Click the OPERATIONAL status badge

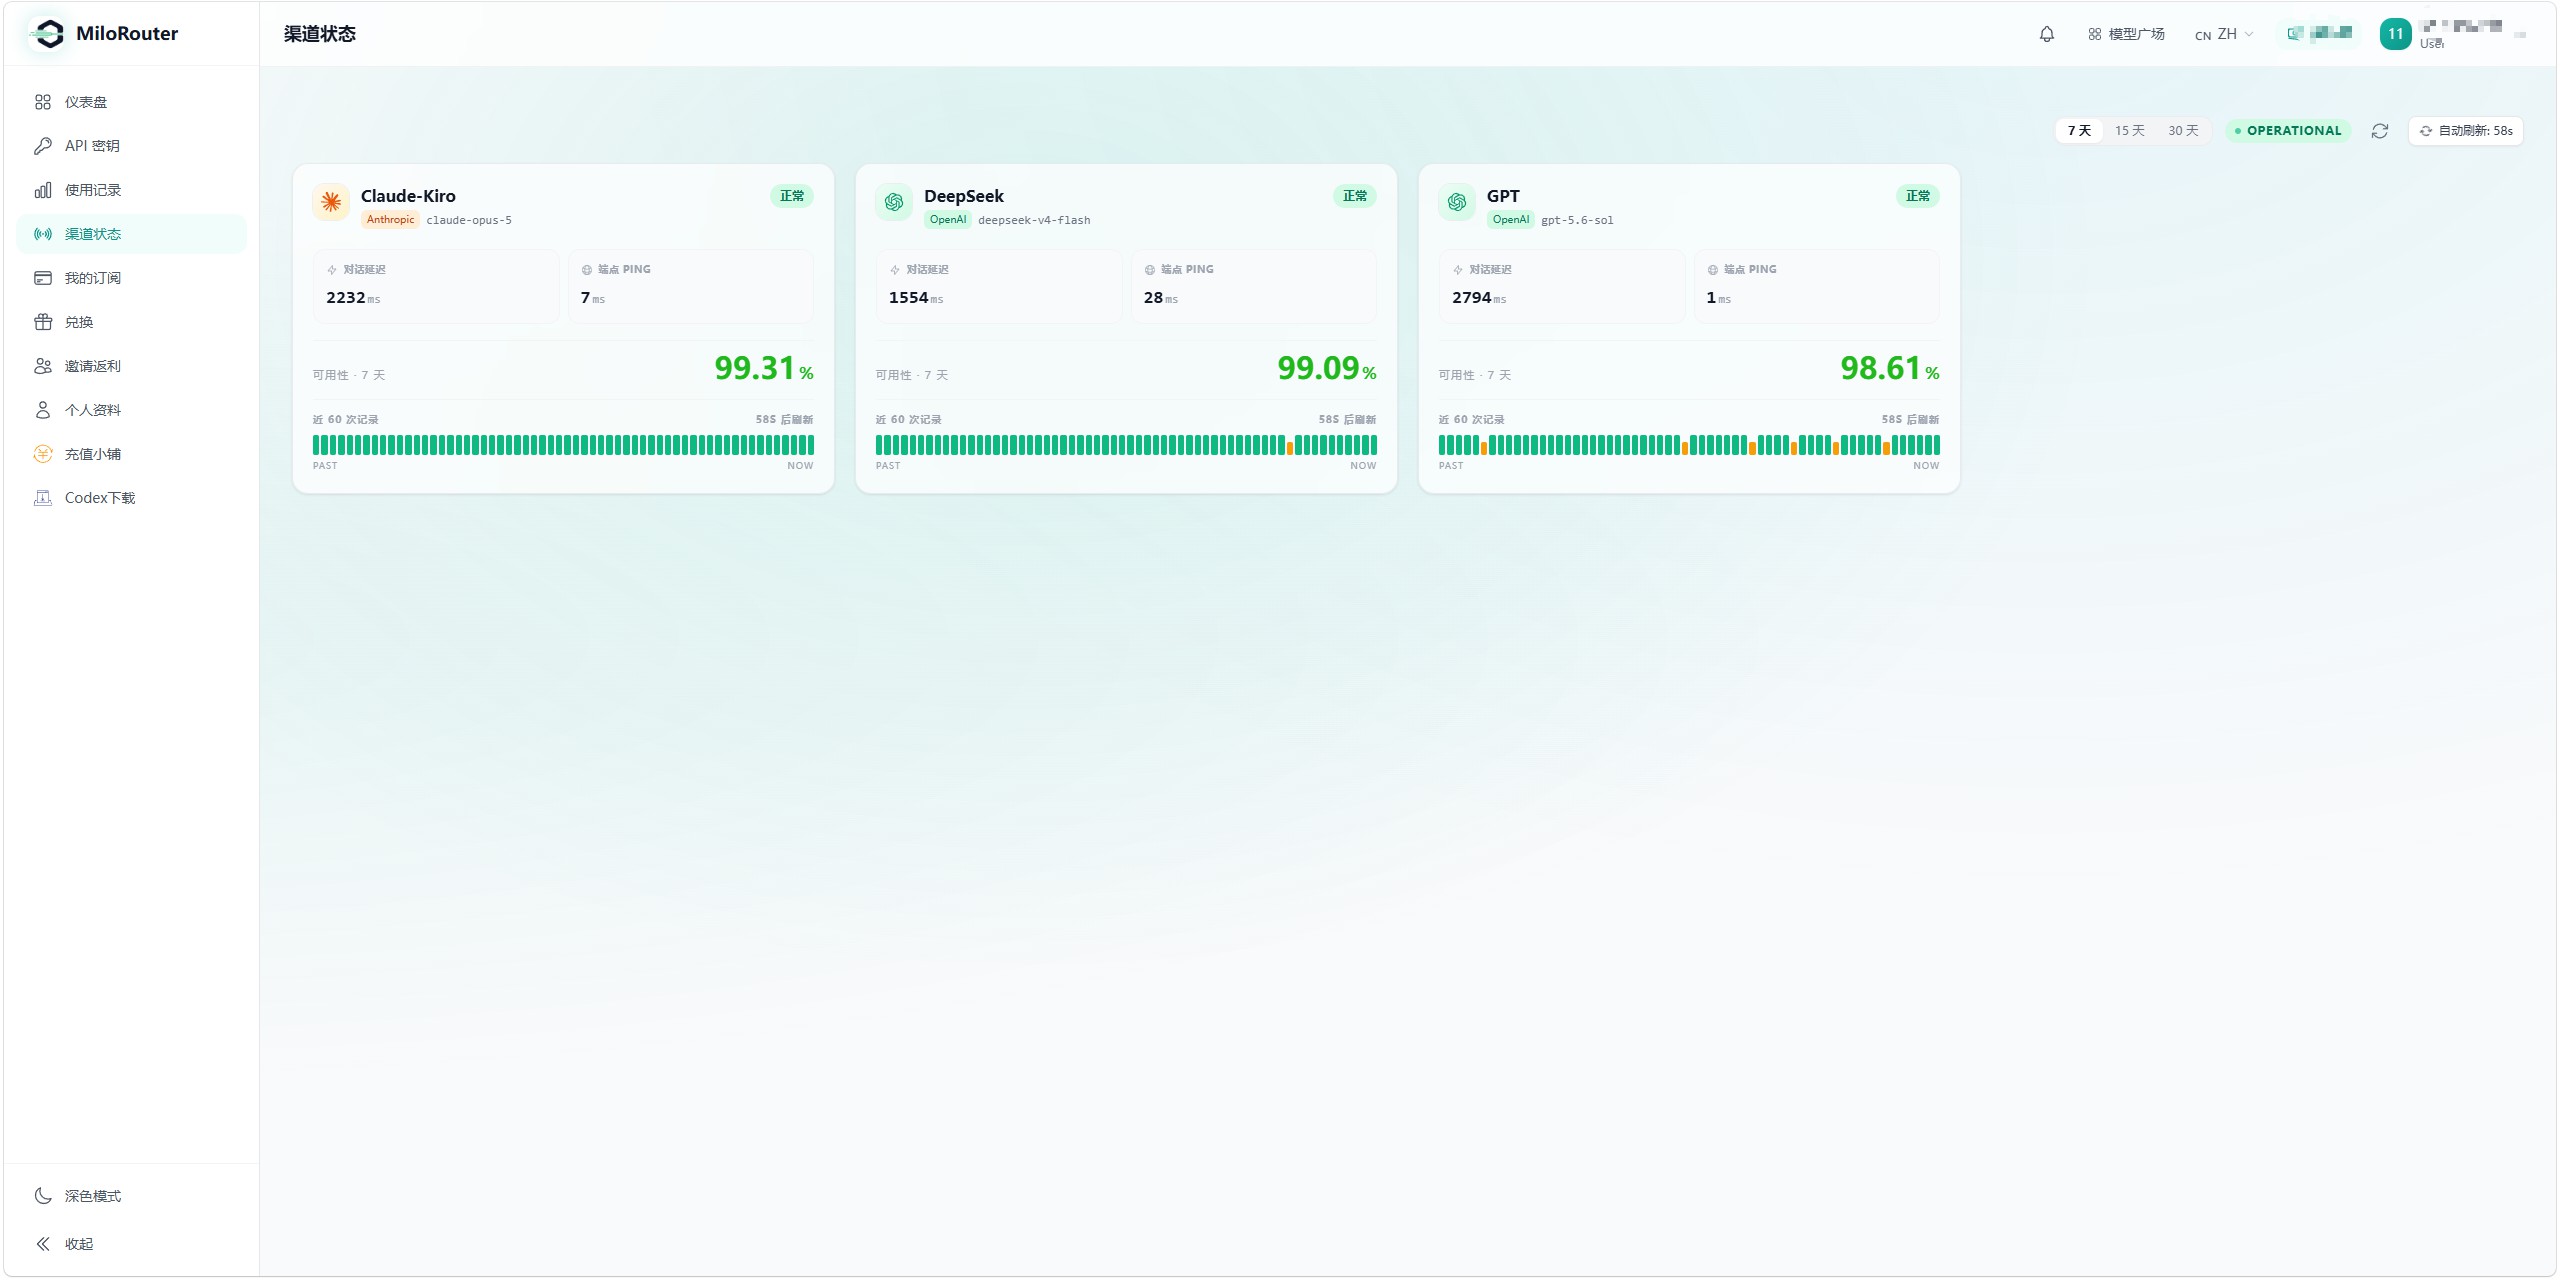pos(2288,131)
